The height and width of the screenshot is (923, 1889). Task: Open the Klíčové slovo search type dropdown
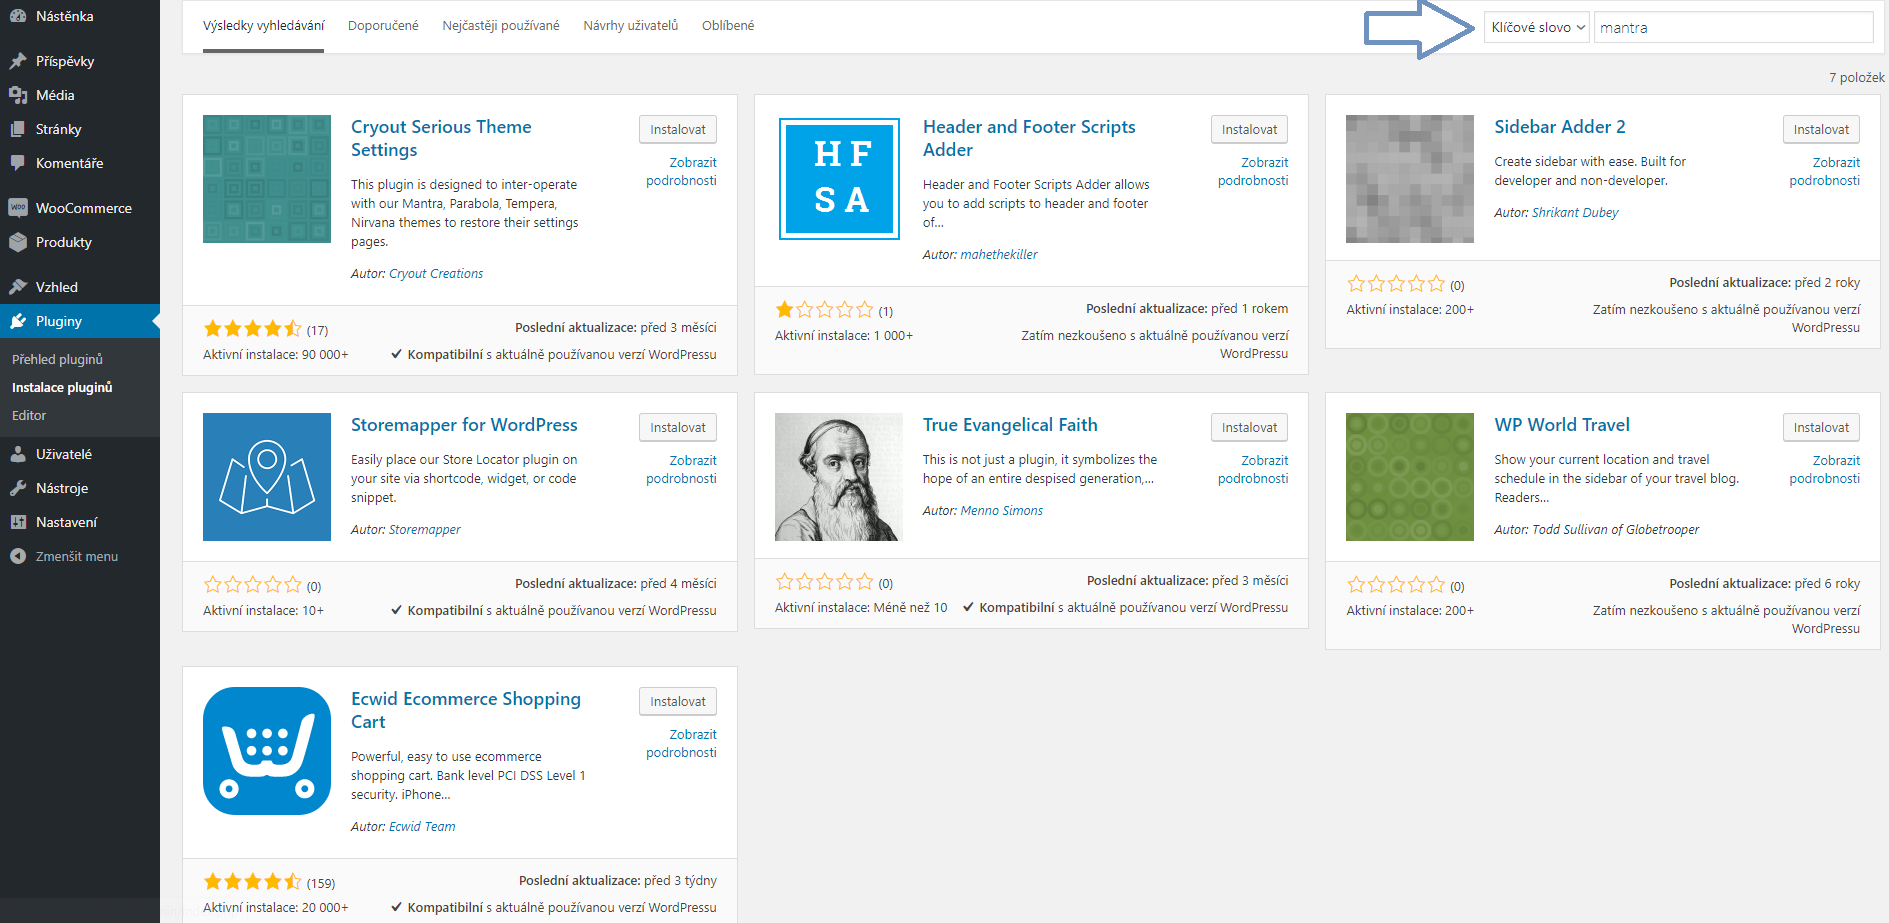pos(1537,28)
